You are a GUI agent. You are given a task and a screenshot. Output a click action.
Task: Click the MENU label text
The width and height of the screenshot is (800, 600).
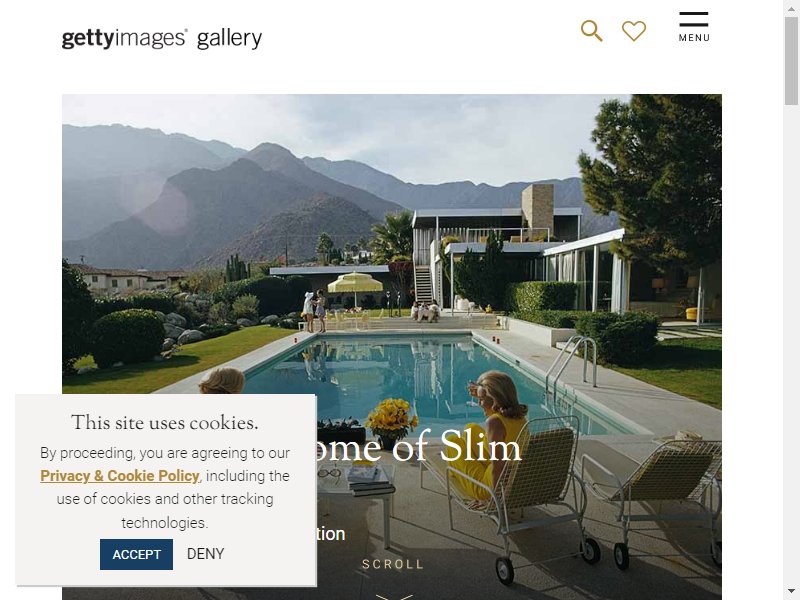tap(694, 38)
